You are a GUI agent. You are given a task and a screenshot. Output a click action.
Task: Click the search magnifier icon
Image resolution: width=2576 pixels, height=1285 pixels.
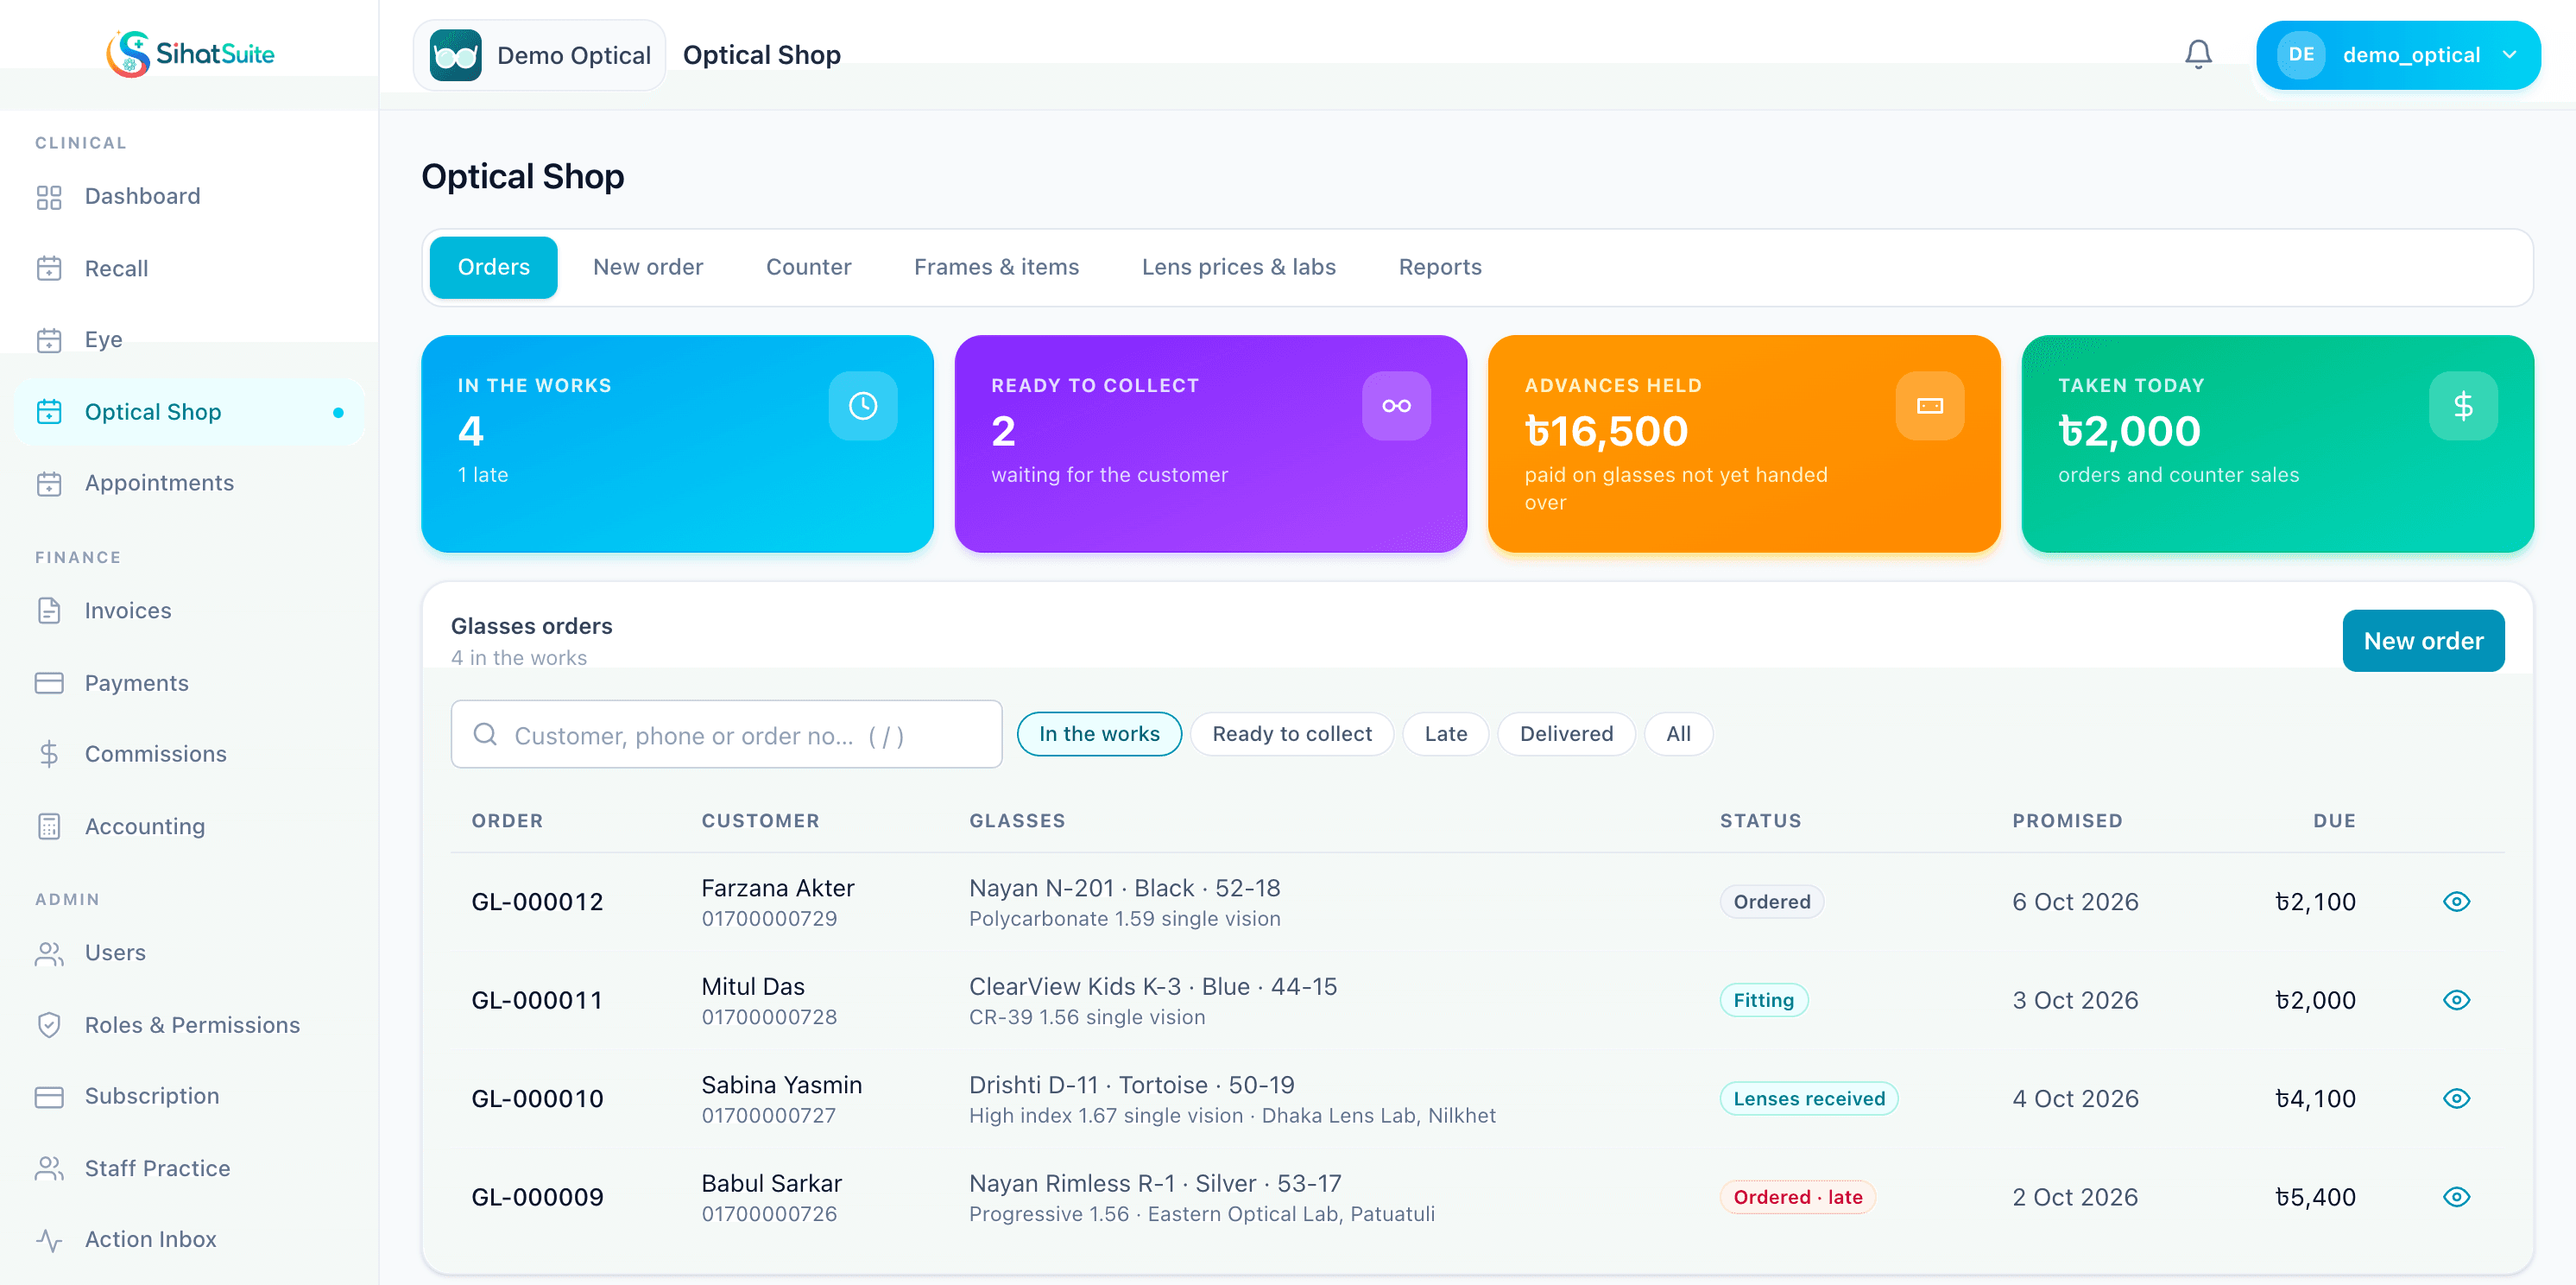tap(485, 734)
